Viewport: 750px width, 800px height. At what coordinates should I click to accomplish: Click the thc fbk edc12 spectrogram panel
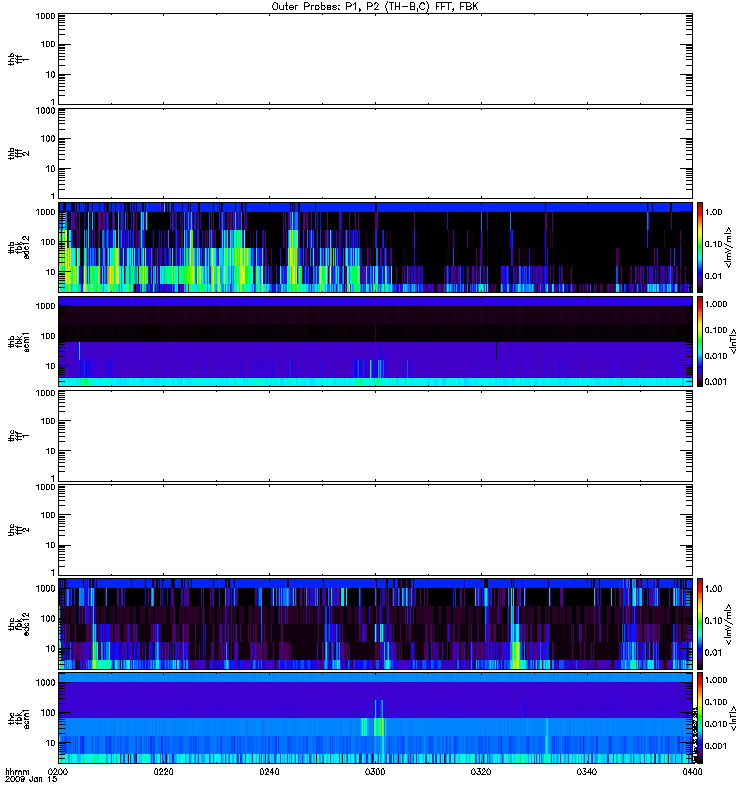375,624
